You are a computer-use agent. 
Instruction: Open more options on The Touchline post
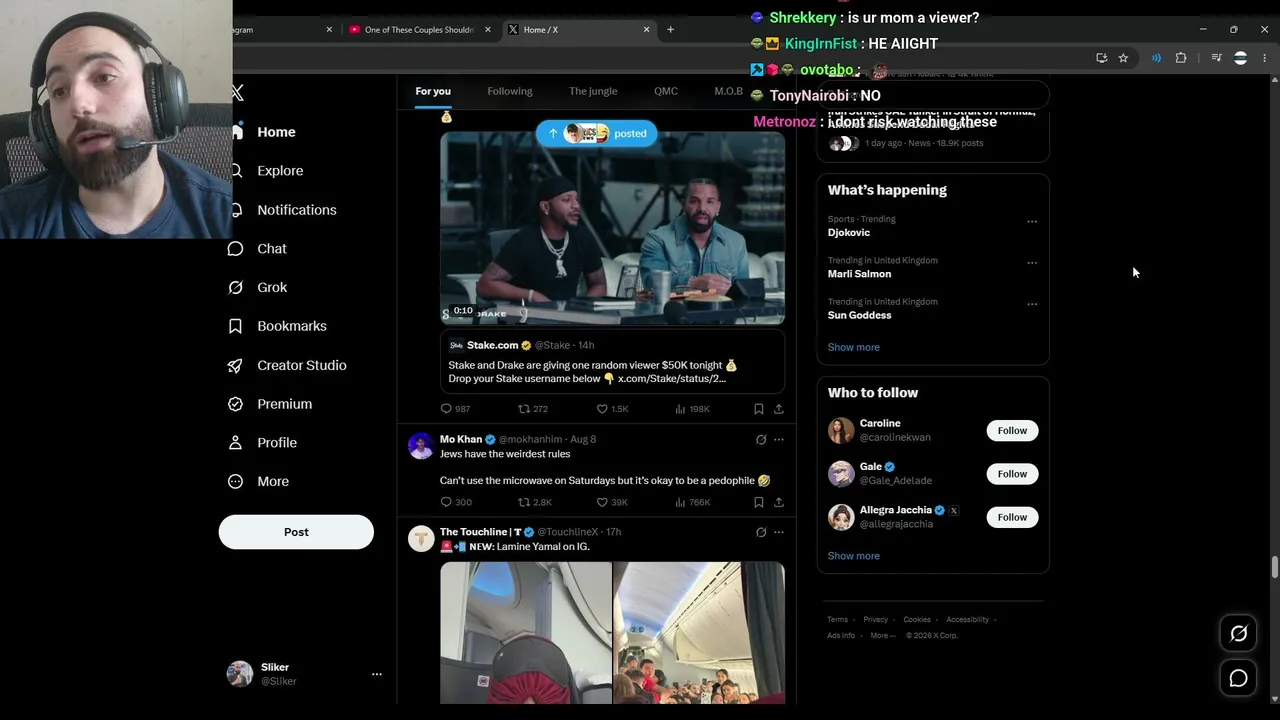779,532
